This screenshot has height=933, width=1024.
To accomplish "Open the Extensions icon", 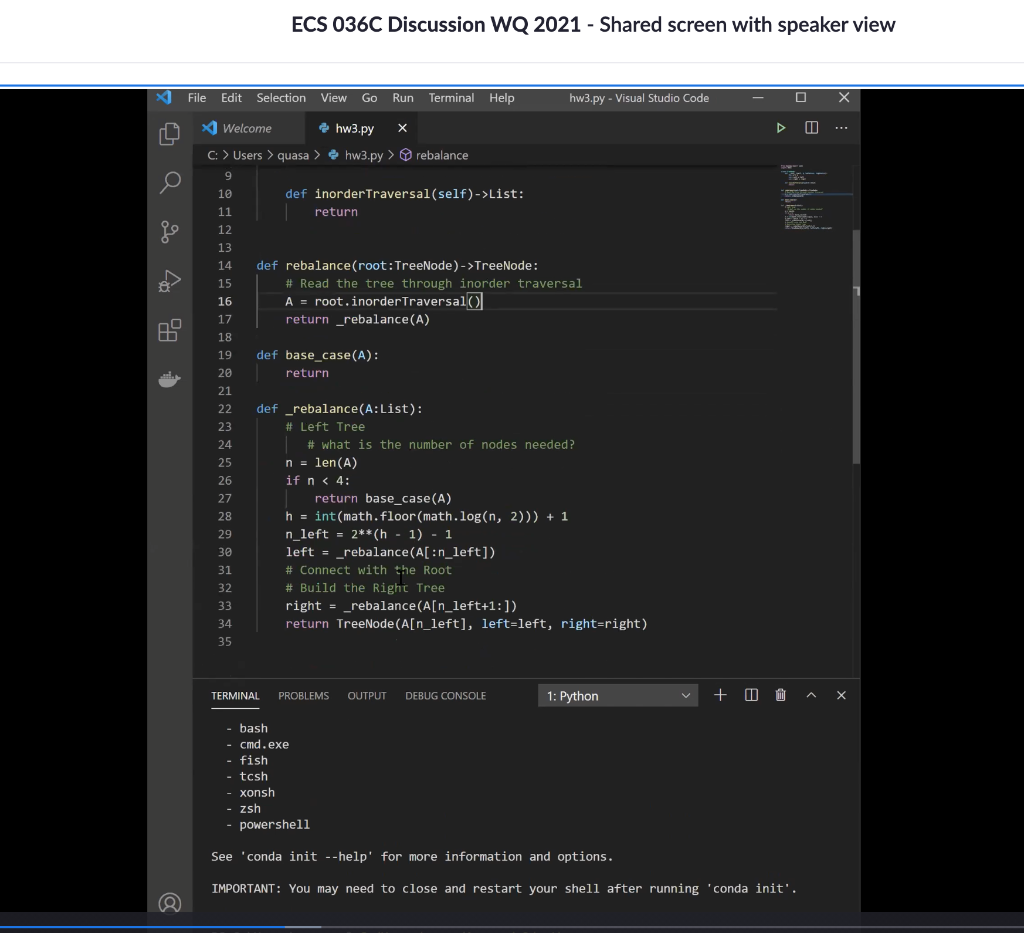I will [170, 330].
